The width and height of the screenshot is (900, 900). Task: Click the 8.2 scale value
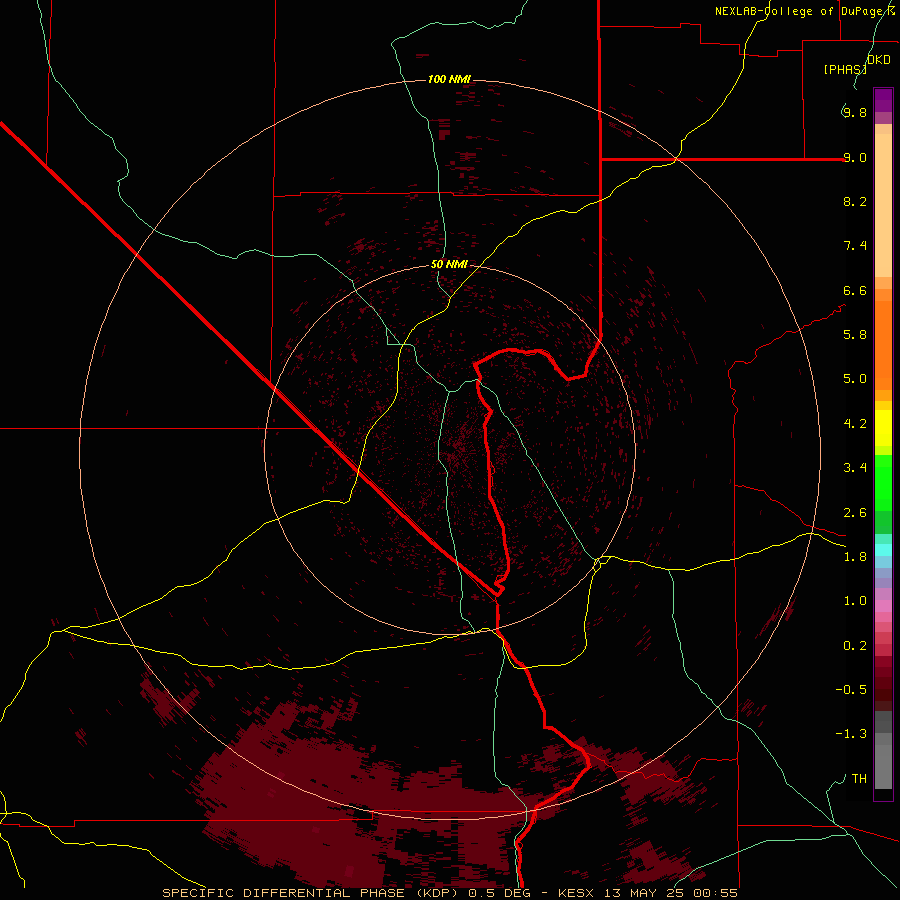[x=855, y=201]
